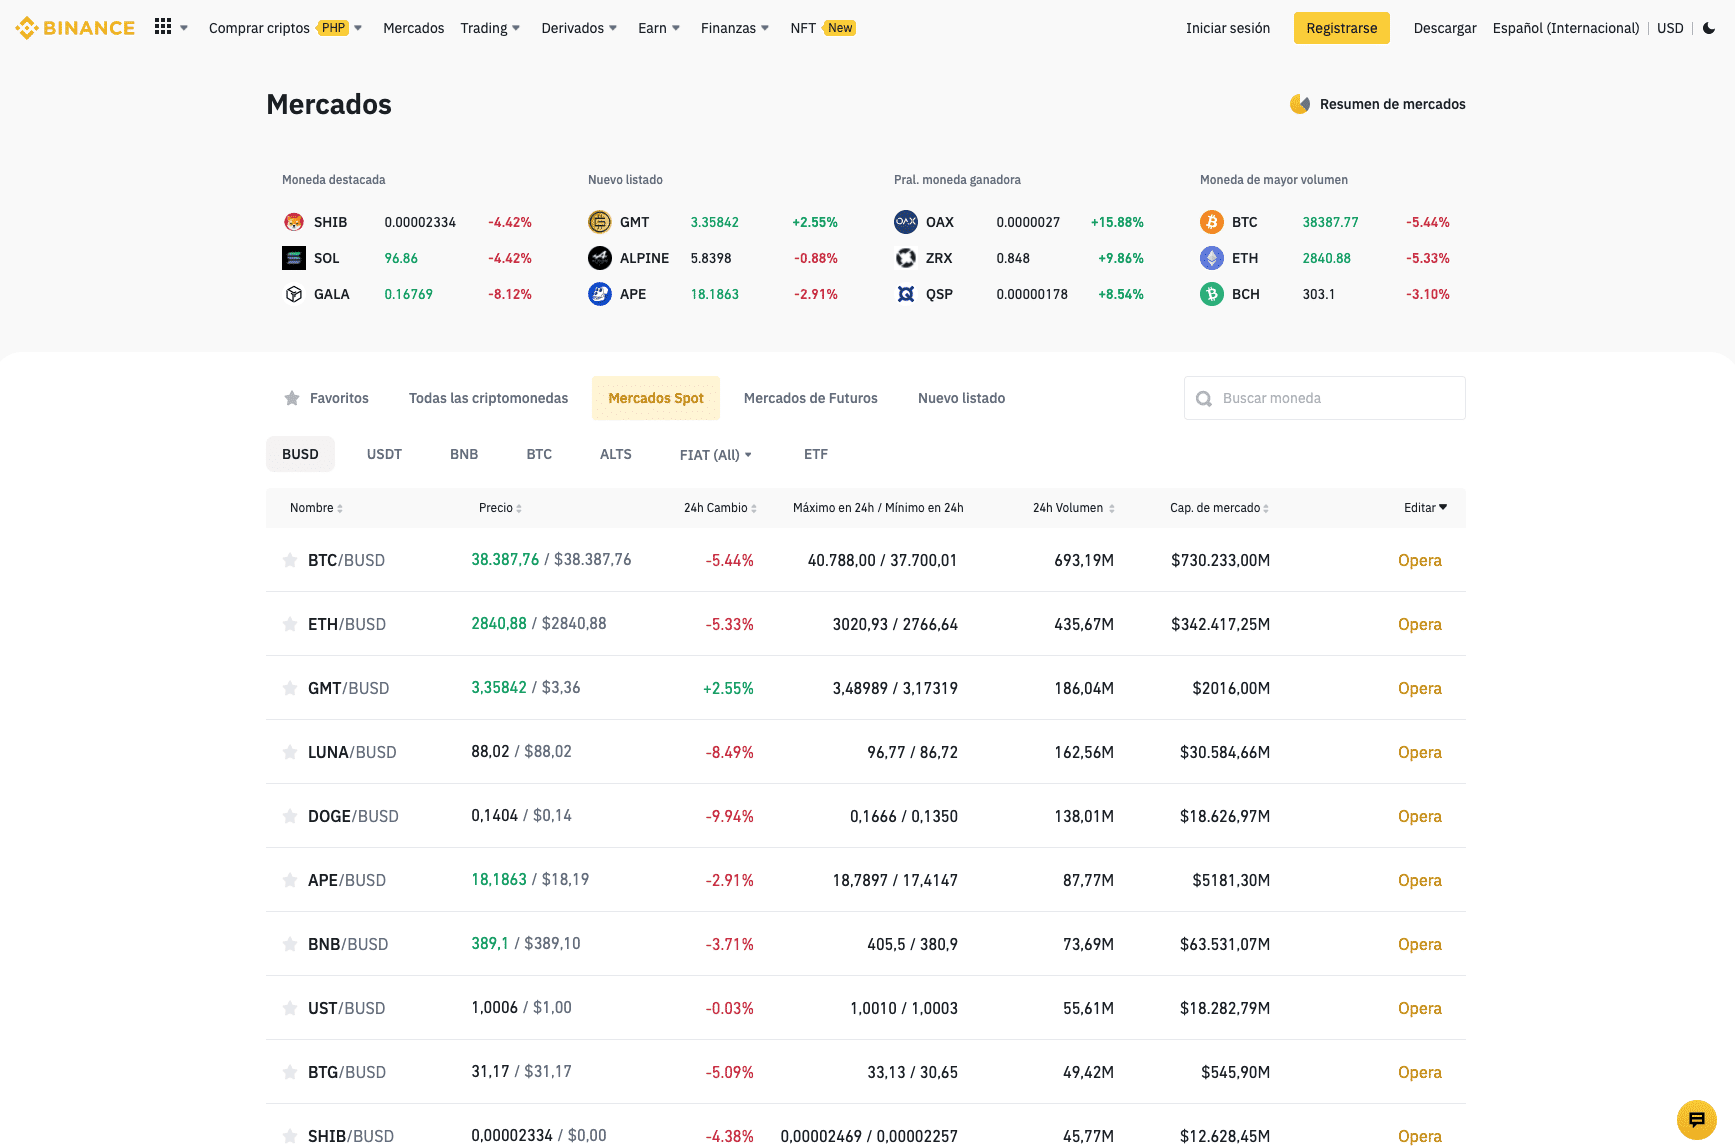Image resolution: width=1735 pixels, height=1148 pixels.
Task: Open the Mercados nav item
Action: 413,28
